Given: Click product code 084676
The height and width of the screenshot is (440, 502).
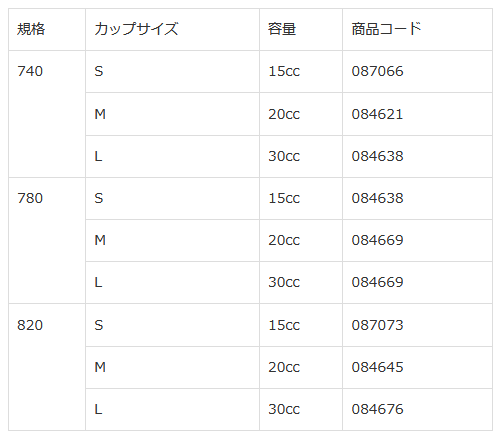Looking at the screenshot, I should point(377,409).
